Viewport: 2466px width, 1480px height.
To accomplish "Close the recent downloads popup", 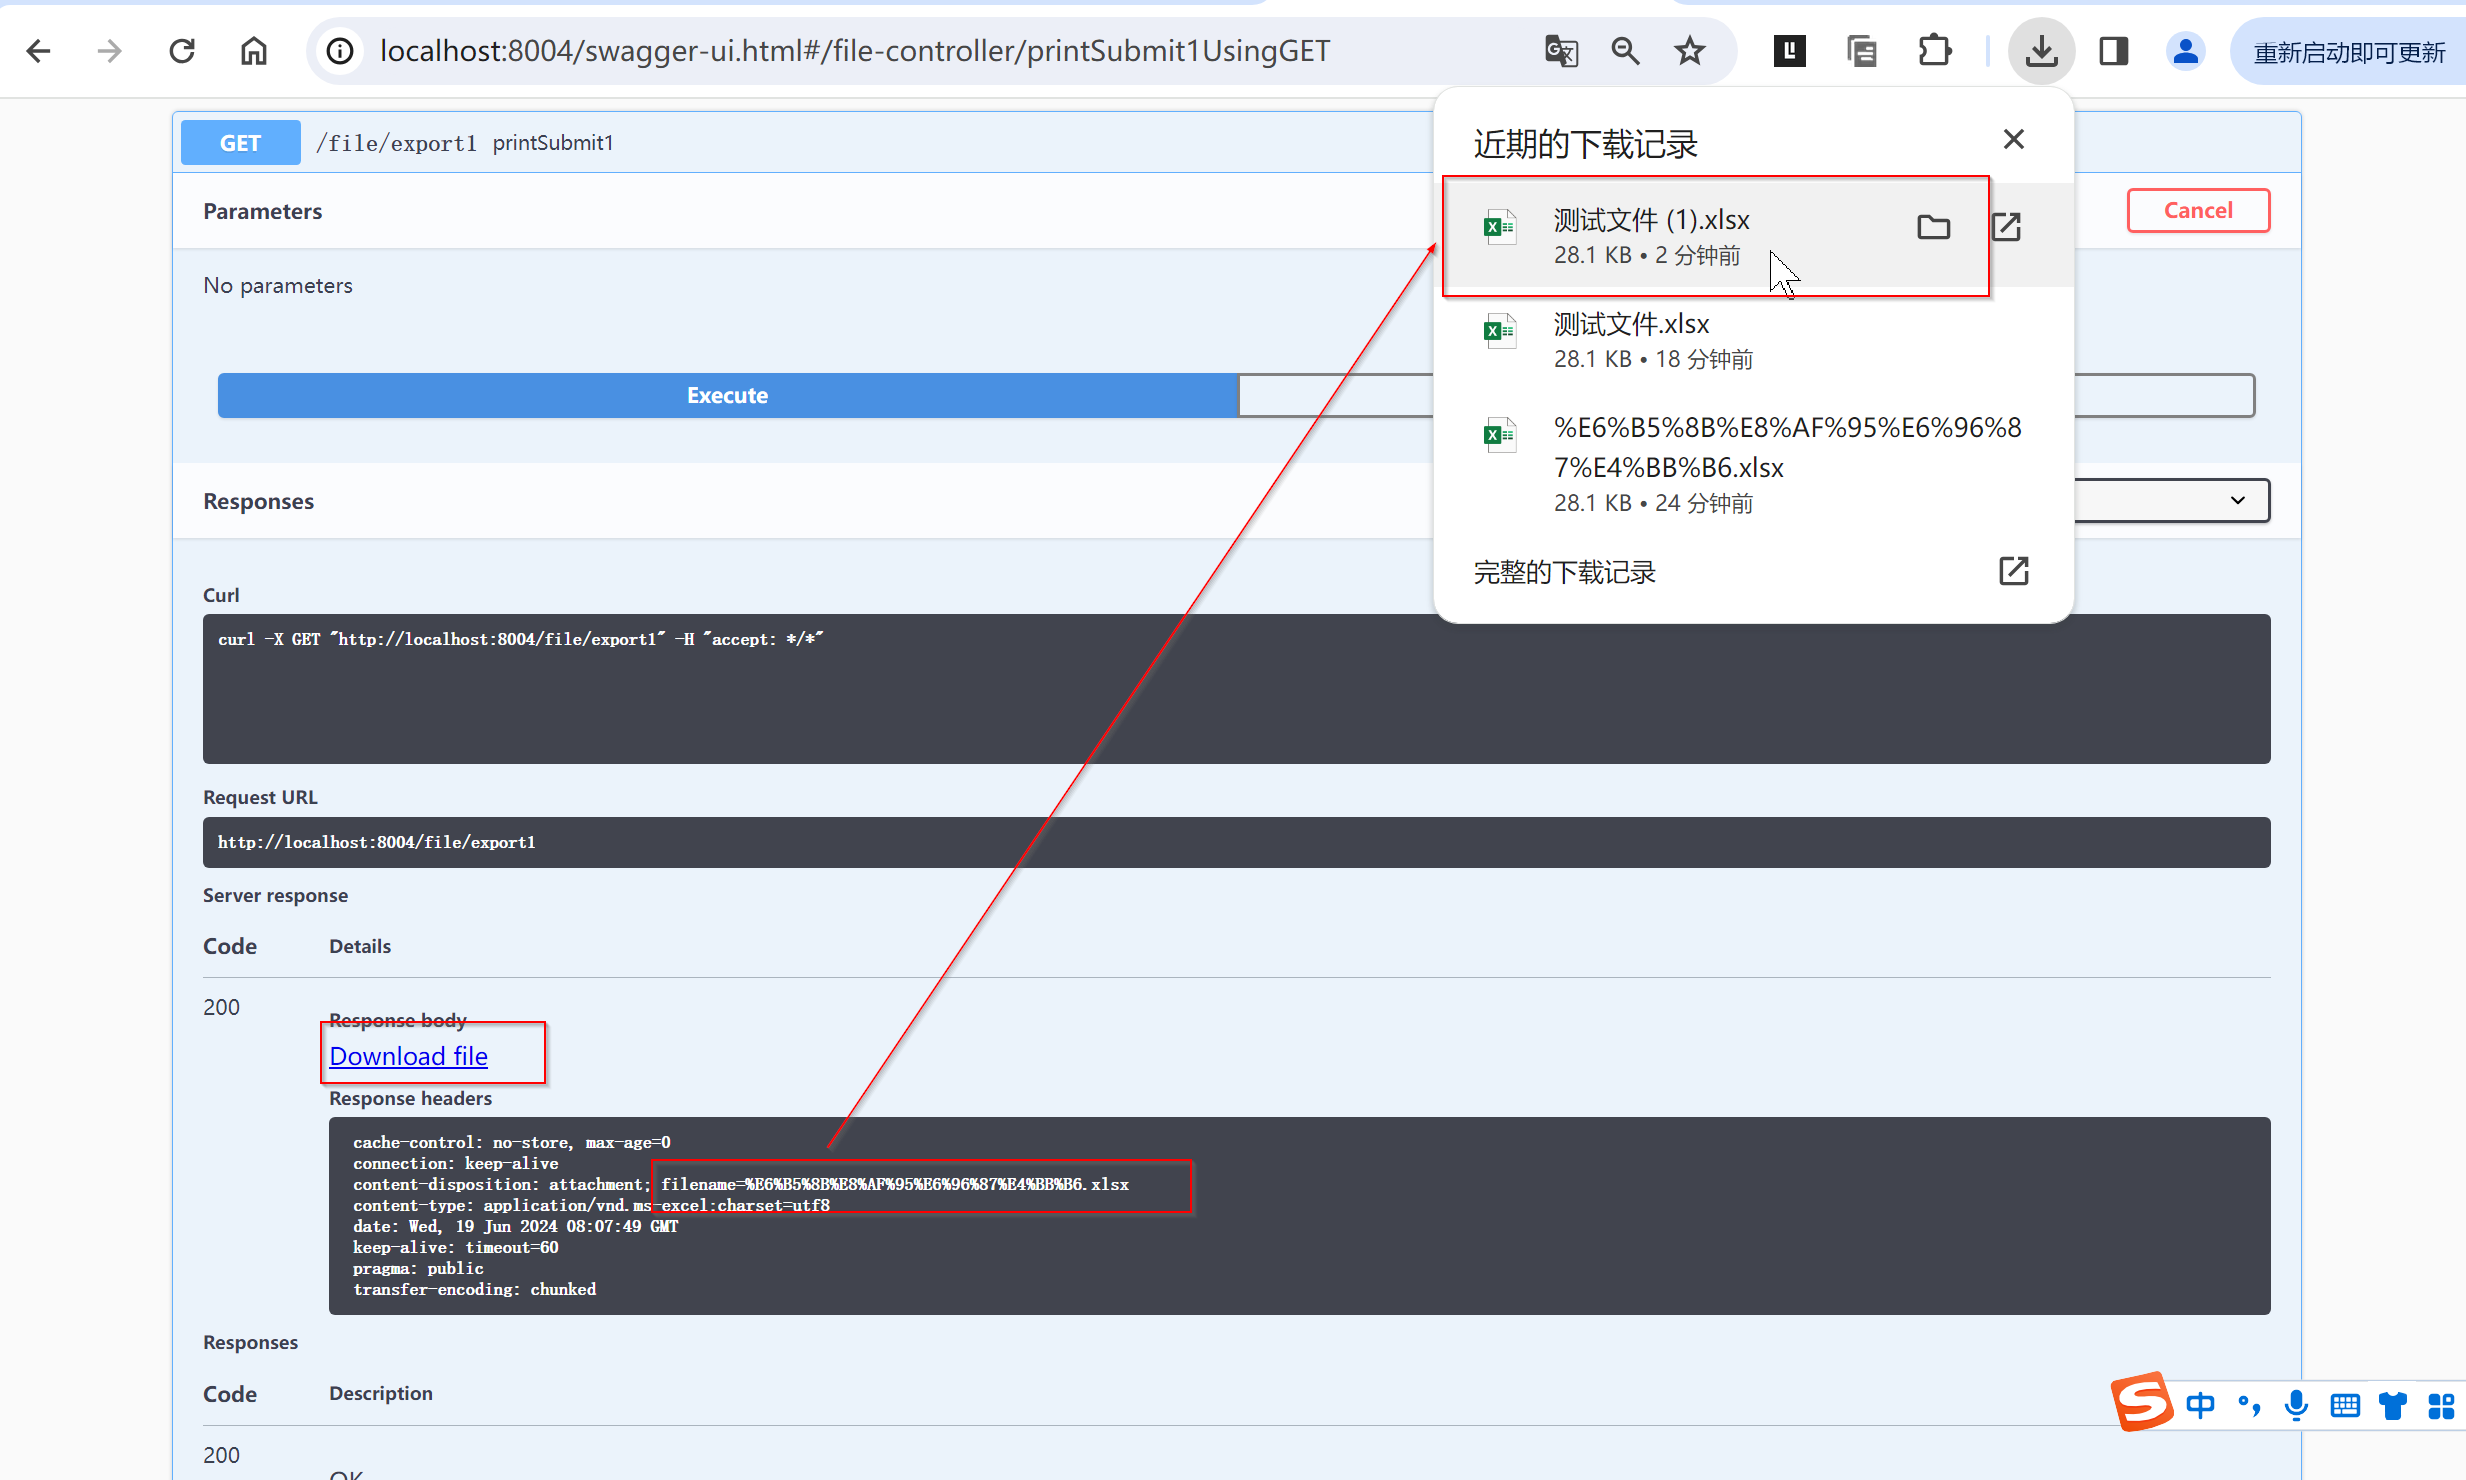I will click(x=2014, y=140).
